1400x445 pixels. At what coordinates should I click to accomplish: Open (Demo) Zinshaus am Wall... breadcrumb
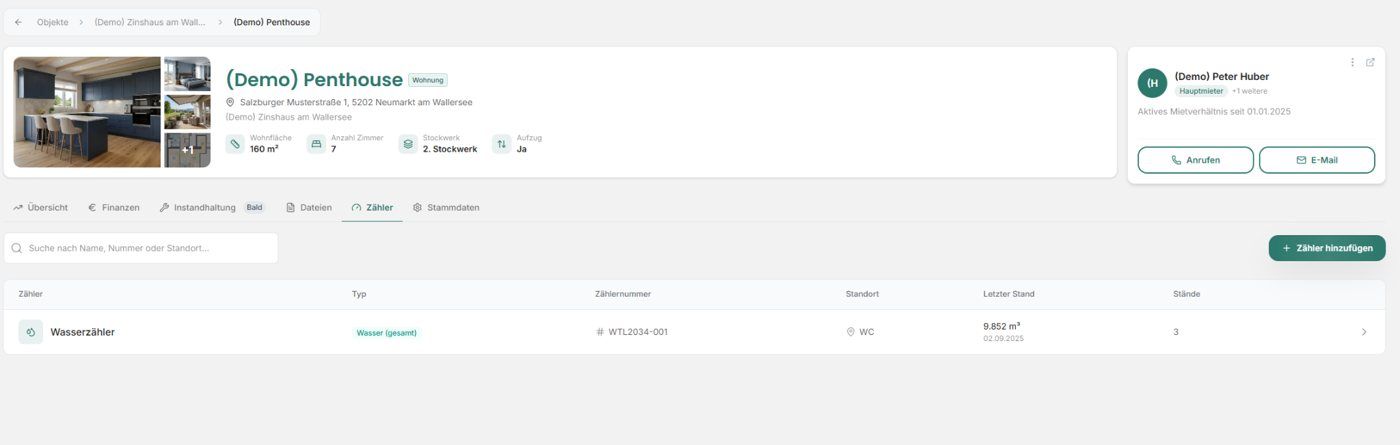point(150,22)
